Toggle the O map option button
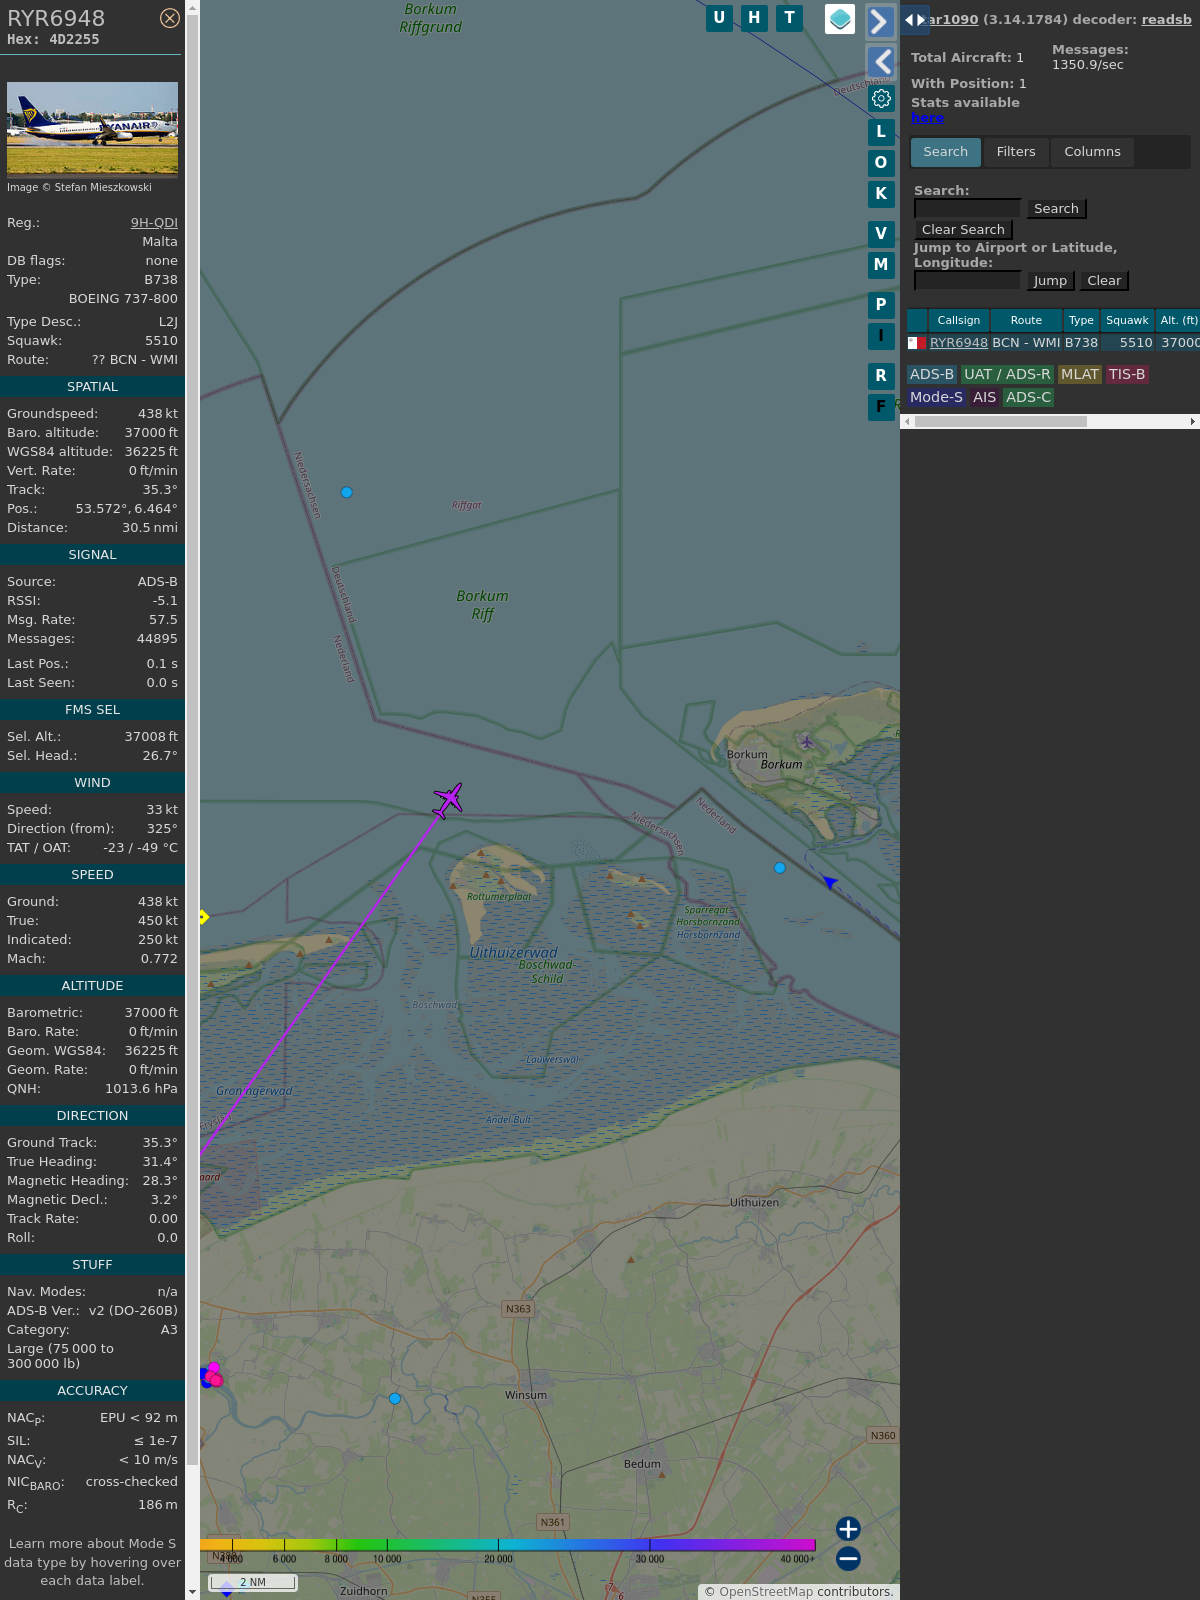1200x1600 pixels. [881, 162]
